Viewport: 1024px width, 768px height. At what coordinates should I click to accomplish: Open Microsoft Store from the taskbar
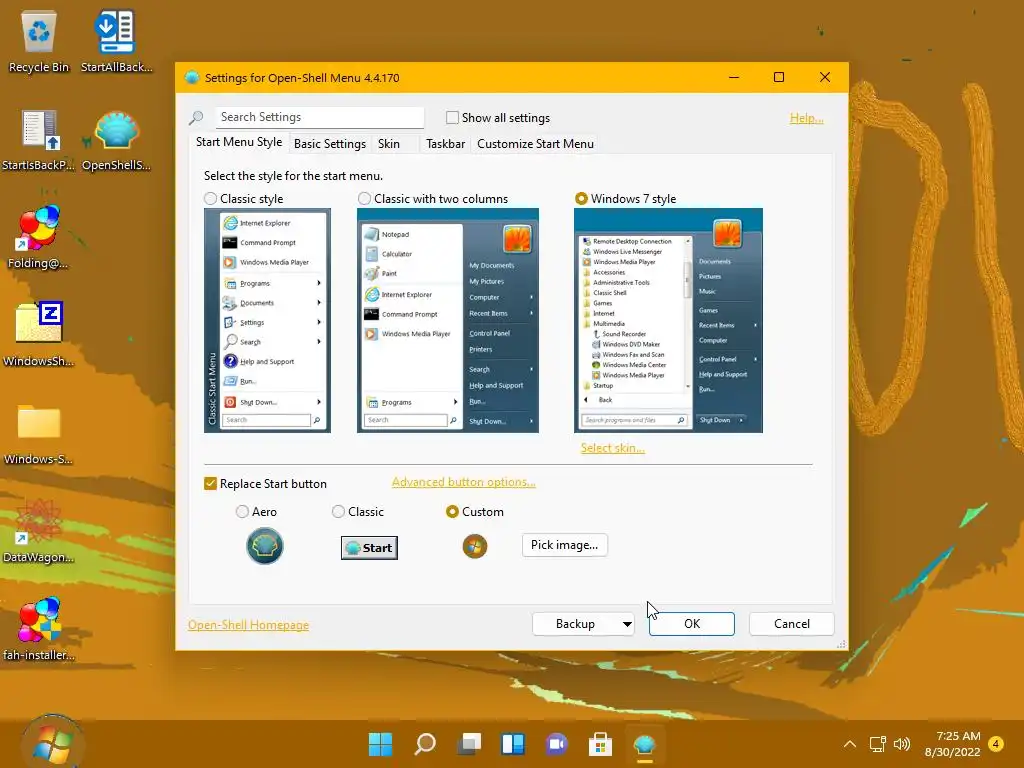point(600,744)
